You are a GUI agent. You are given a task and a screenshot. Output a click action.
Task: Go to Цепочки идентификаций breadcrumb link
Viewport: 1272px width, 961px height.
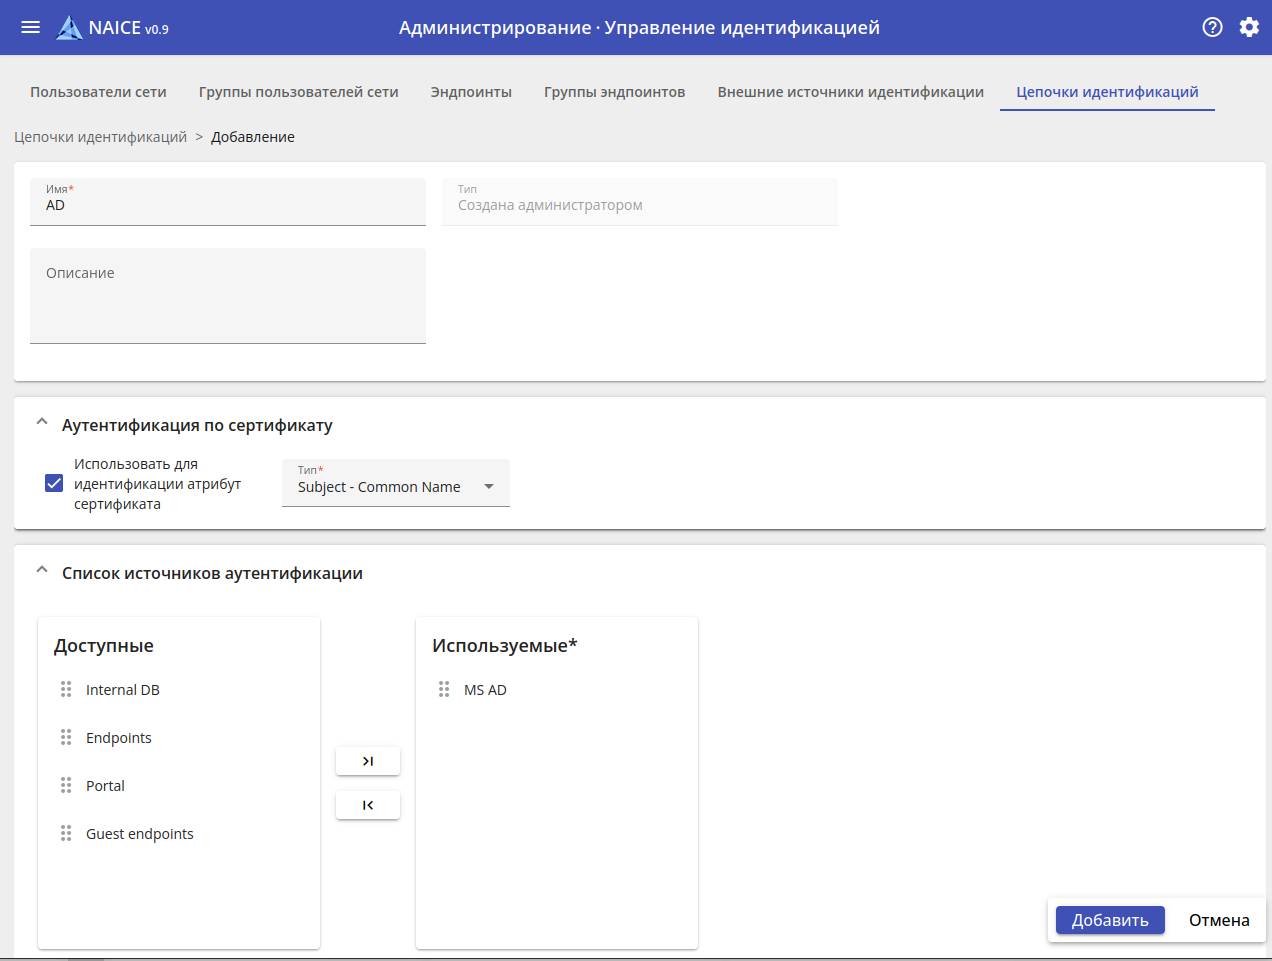(100, 137)
